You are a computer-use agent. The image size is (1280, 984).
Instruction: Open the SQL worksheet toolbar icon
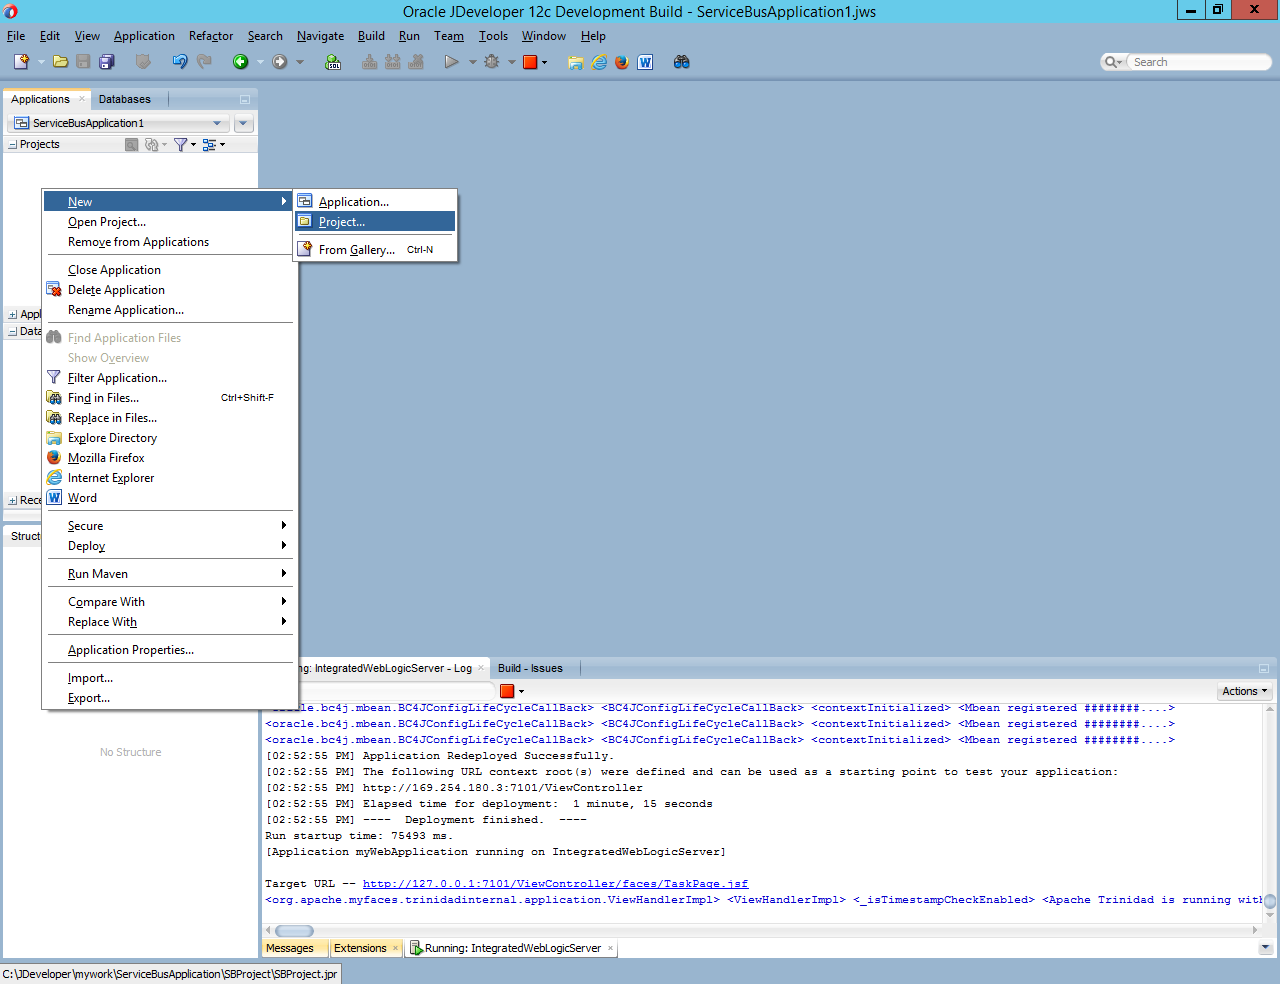[x=333, y=62]
